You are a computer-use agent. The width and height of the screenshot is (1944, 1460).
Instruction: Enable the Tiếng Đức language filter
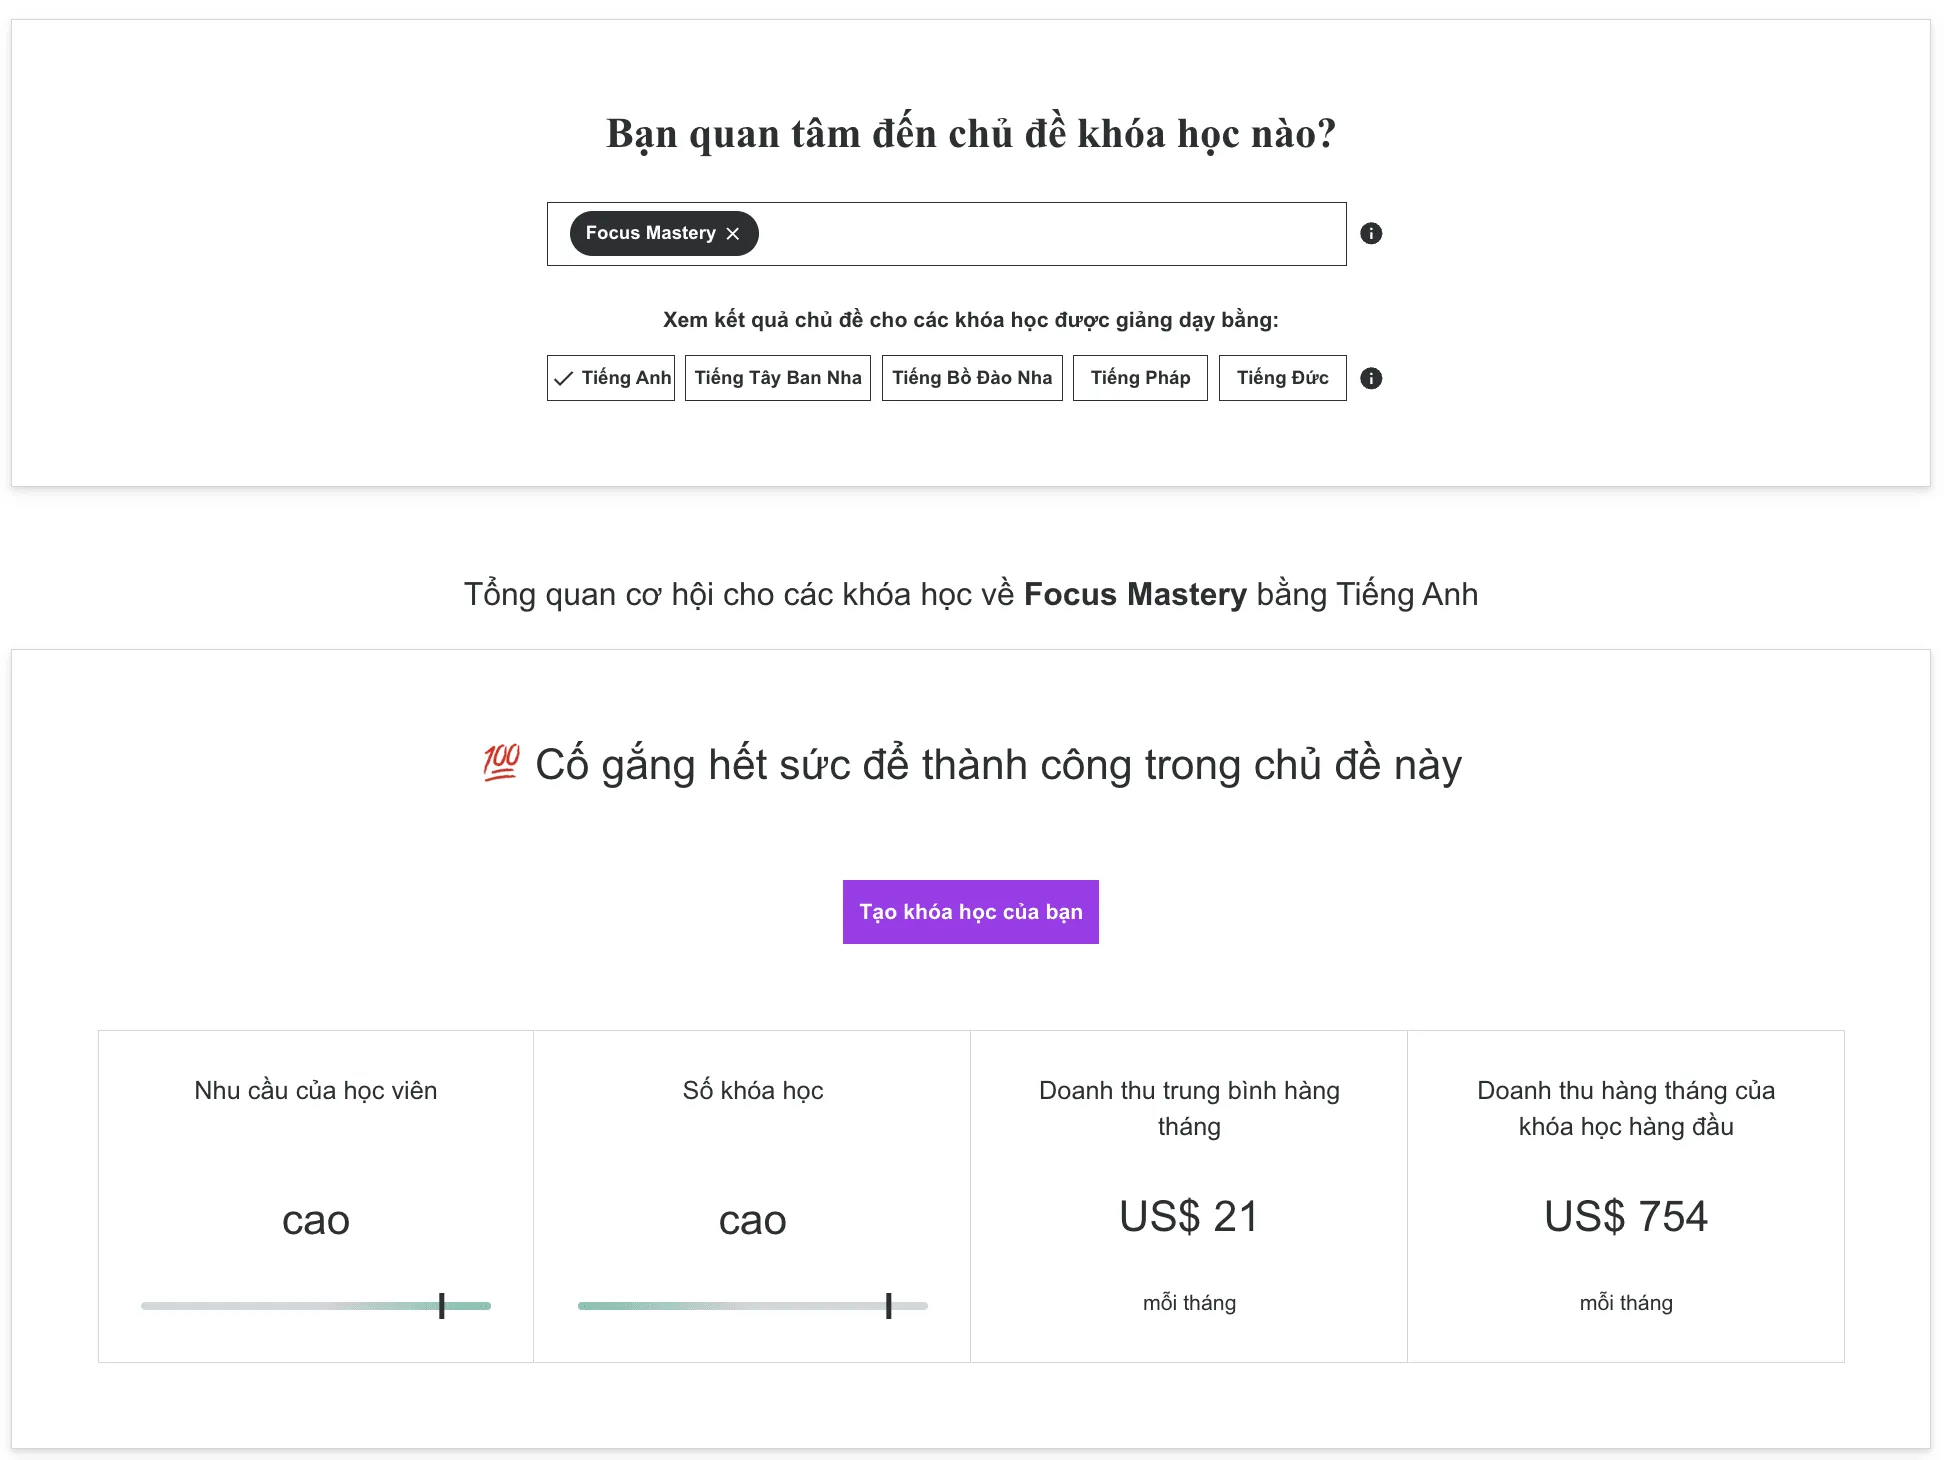pyautogui.click(x=1283, y=378)
